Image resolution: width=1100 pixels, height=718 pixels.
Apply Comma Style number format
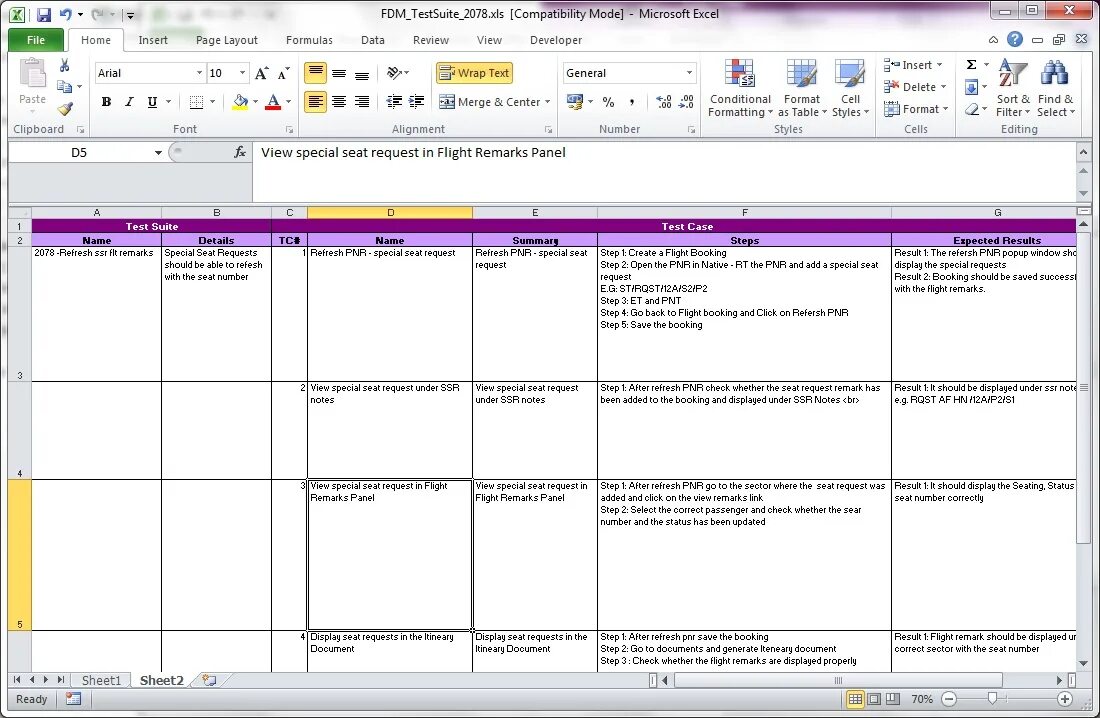coord(631,102)
